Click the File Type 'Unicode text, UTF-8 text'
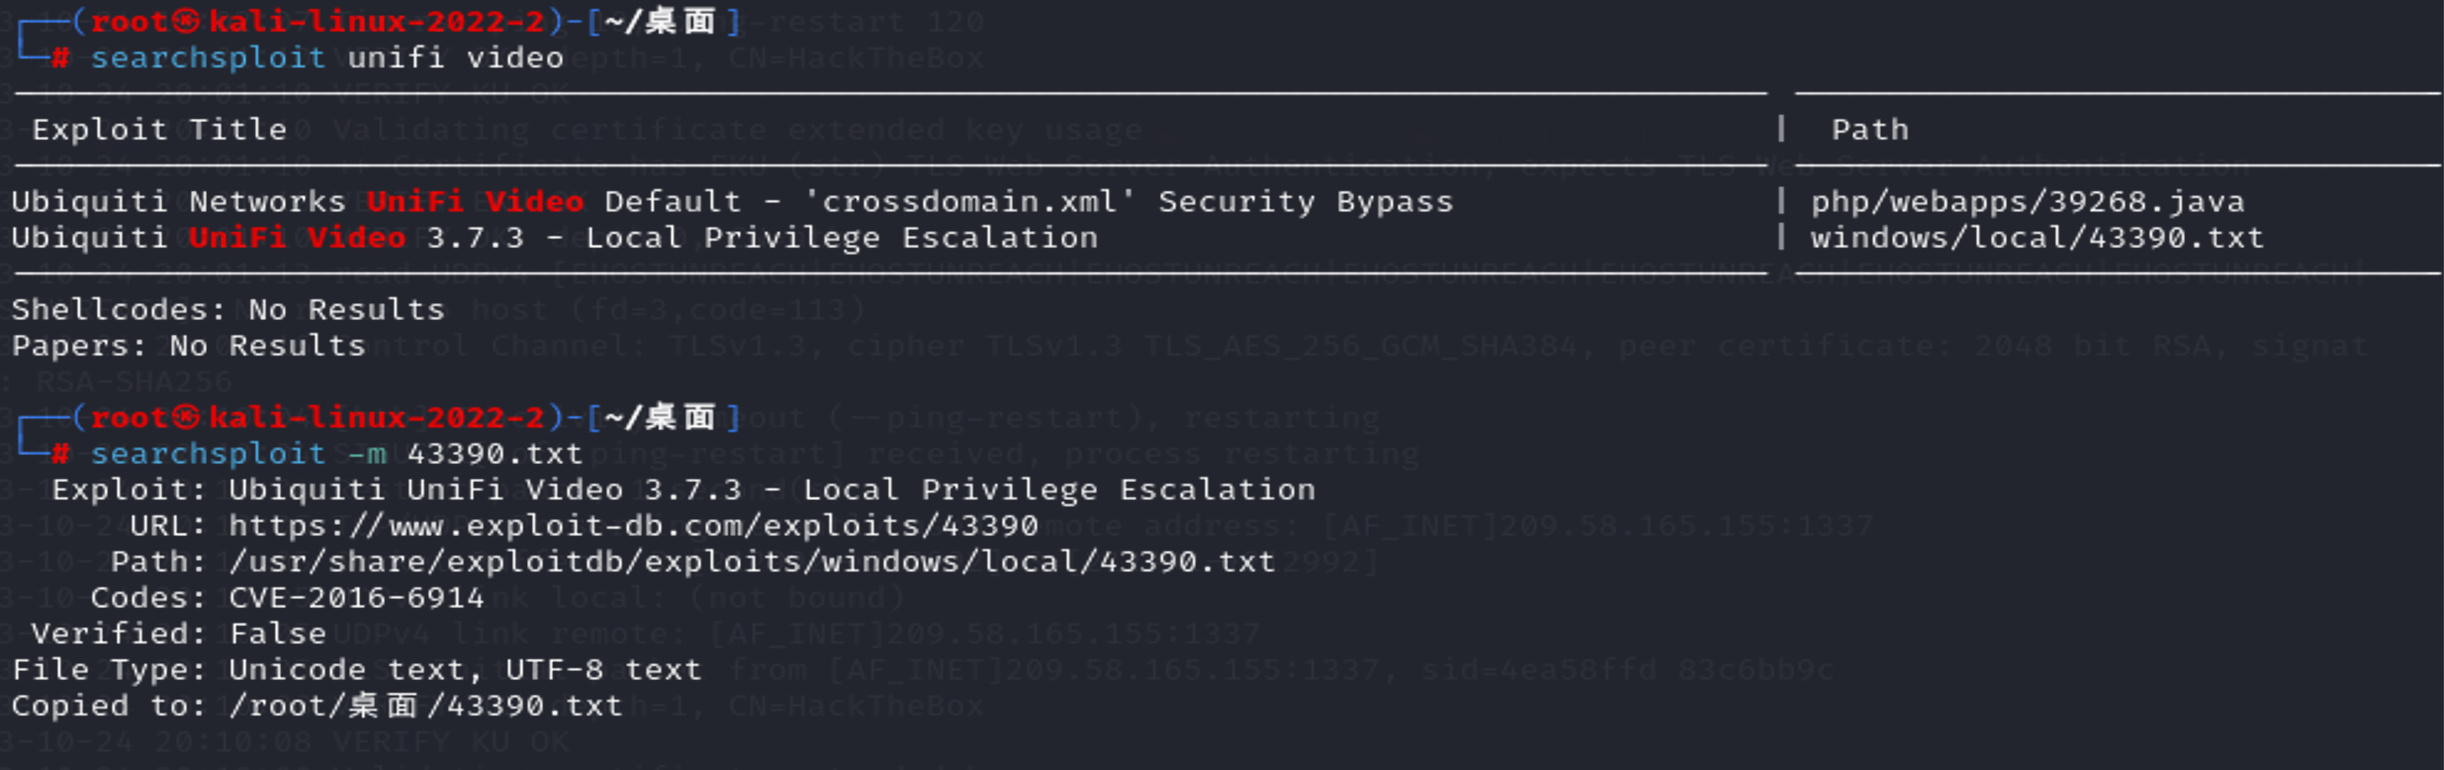Viewport: 2444px width, 770px height. [x=465, y=670]
